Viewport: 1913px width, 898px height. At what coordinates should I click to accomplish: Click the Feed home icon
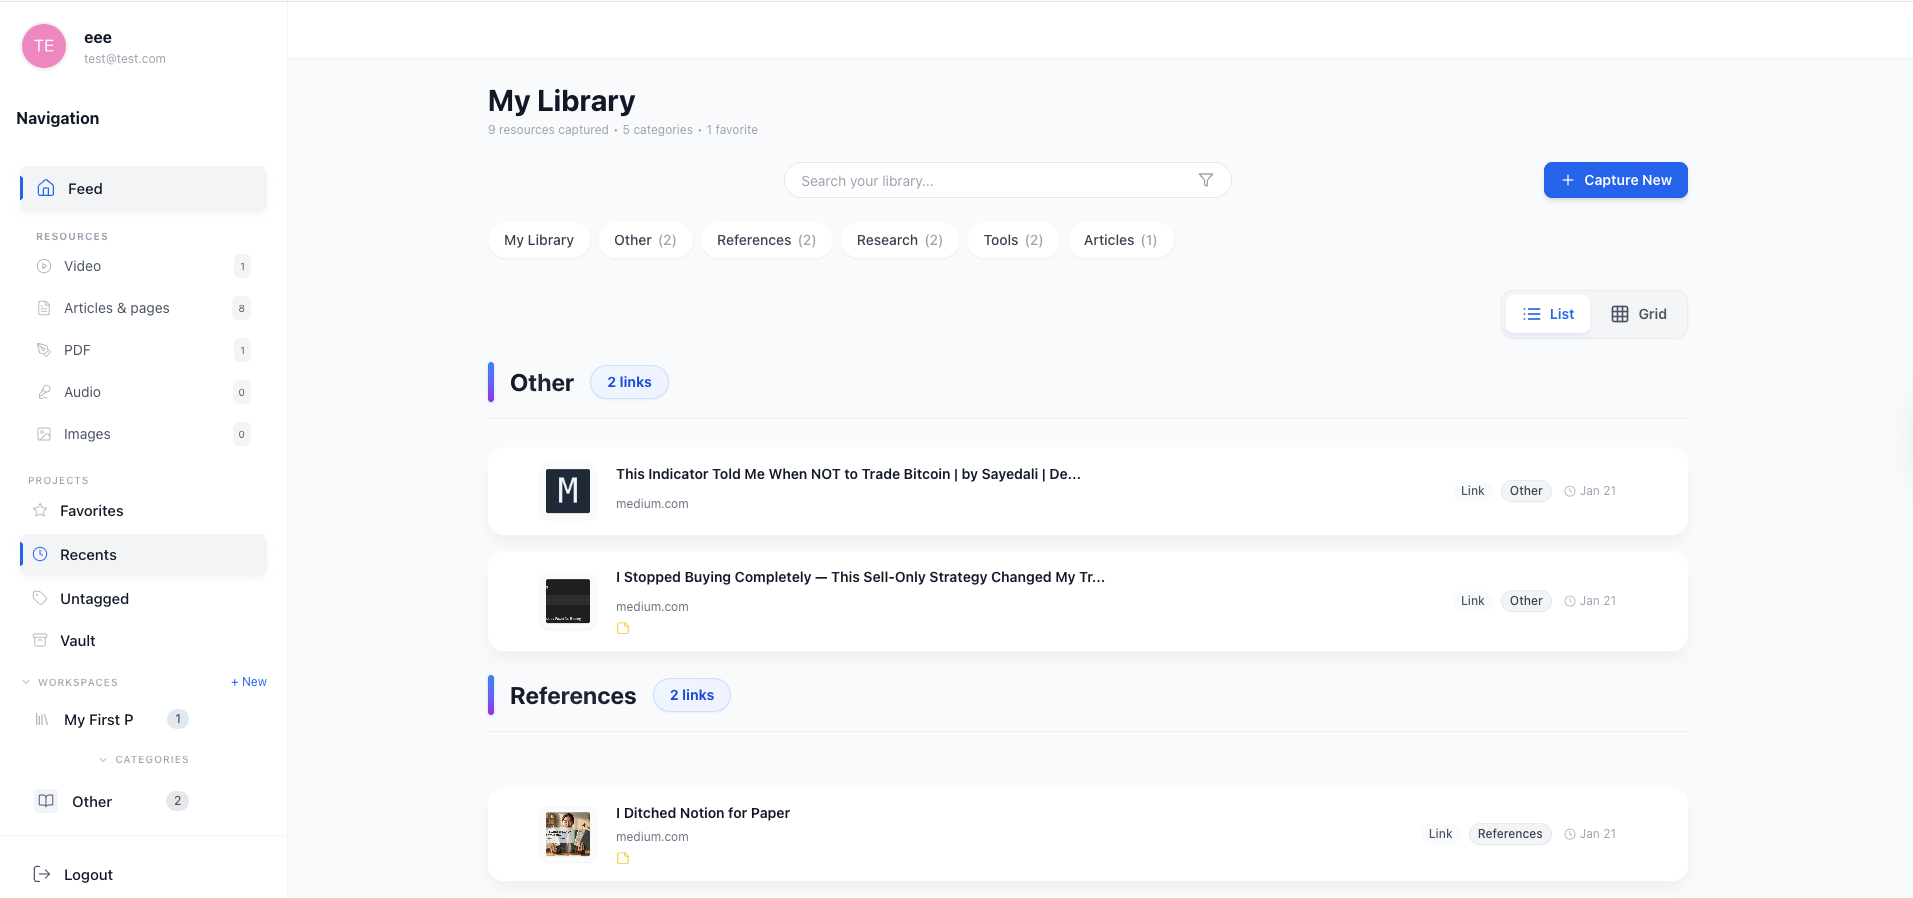pos(46,188)
